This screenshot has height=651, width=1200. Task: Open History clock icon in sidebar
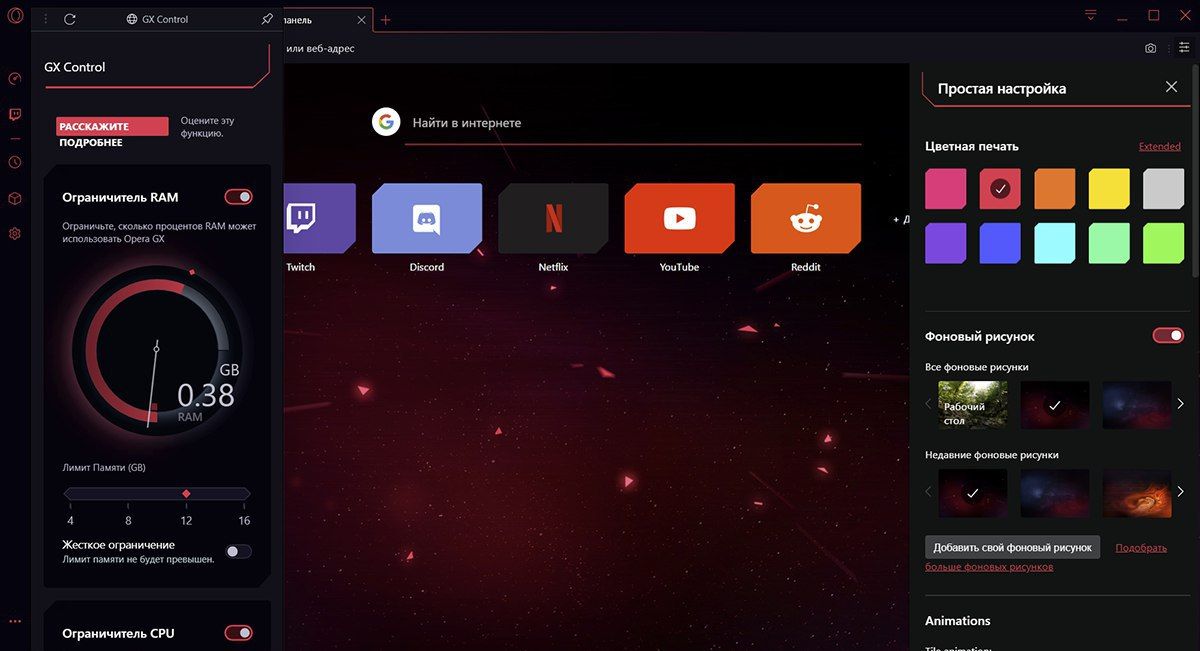pos(15,162)
